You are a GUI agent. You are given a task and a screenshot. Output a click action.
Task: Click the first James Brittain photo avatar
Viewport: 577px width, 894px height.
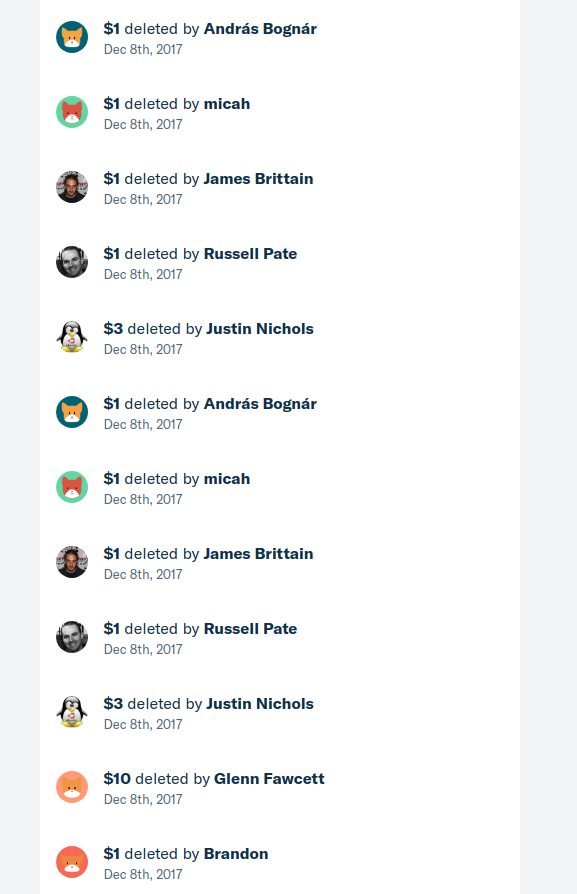pos(72,187)
